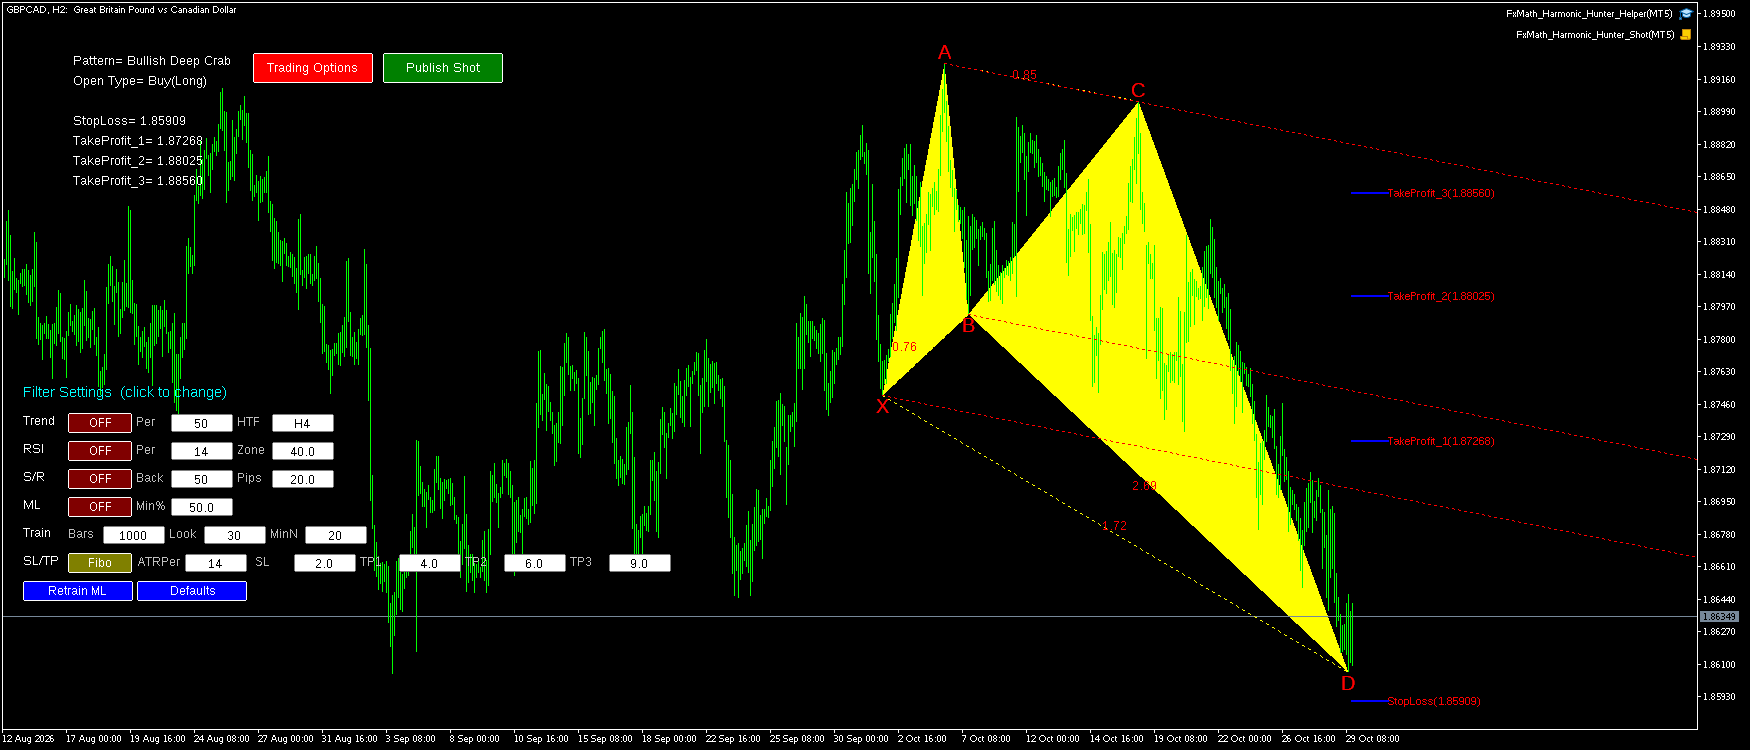Viewport: 1750px width, 750px height.
Task: Click the FxMath_Harmonic_Hunter_Helper graduation cap icon
Action: (x=1686, y=14)
